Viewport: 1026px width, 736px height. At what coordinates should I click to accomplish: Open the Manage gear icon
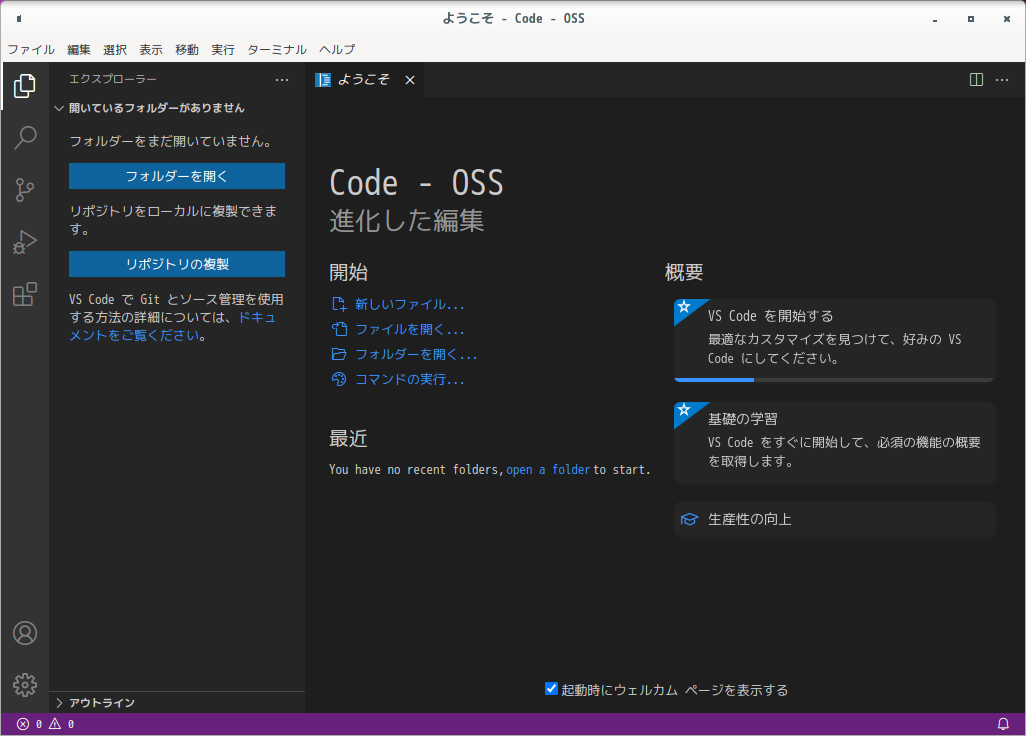[x=25, y=685]
